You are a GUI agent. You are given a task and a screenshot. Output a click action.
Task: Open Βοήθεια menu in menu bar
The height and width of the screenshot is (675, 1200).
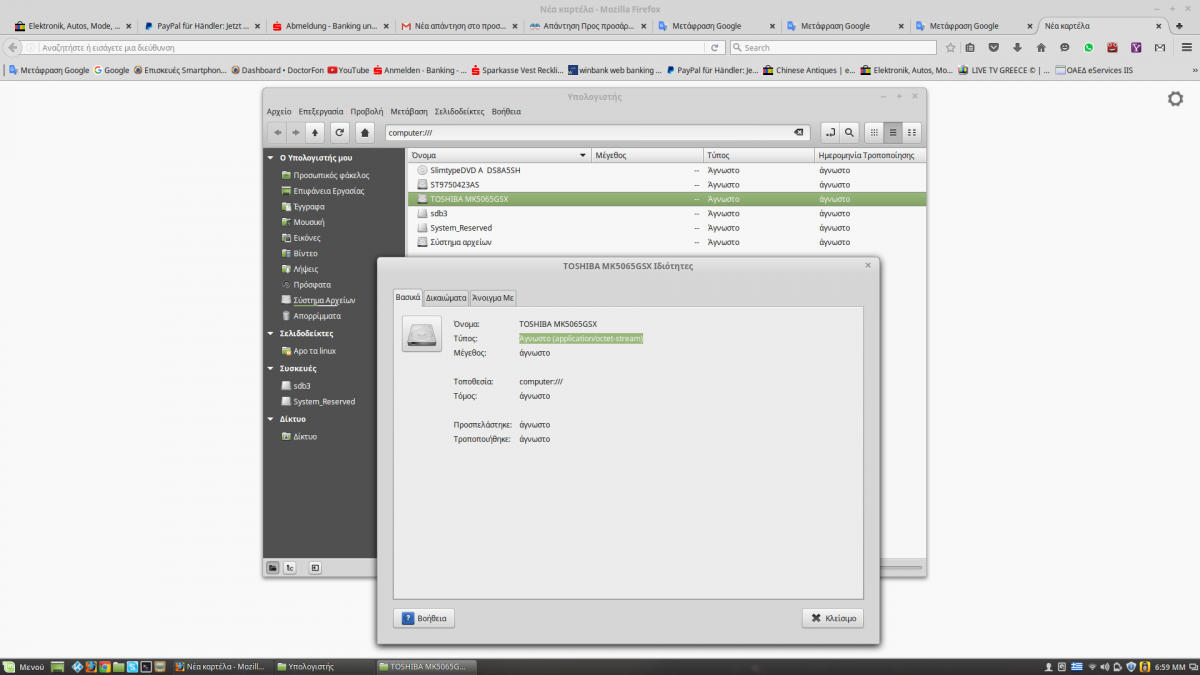coord(506,112)
